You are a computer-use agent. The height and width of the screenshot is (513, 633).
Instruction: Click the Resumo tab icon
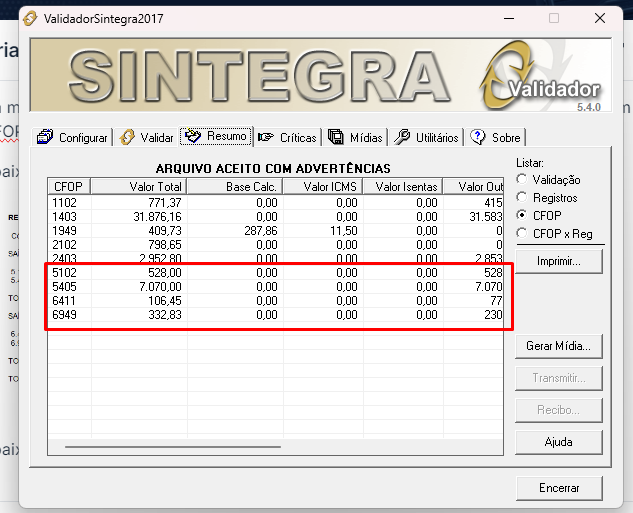[x=193, y=136]
